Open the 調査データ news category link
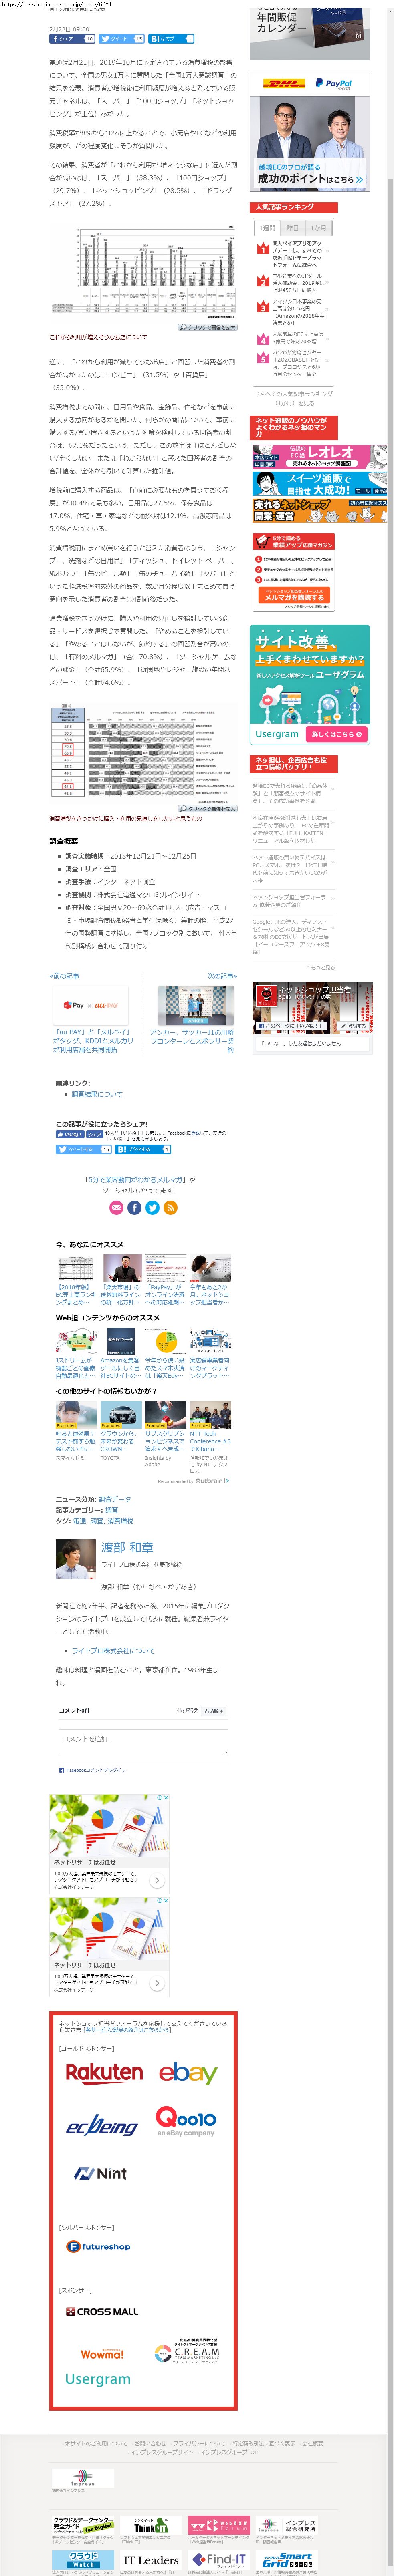394x2576 pixels. [115, 1500]
